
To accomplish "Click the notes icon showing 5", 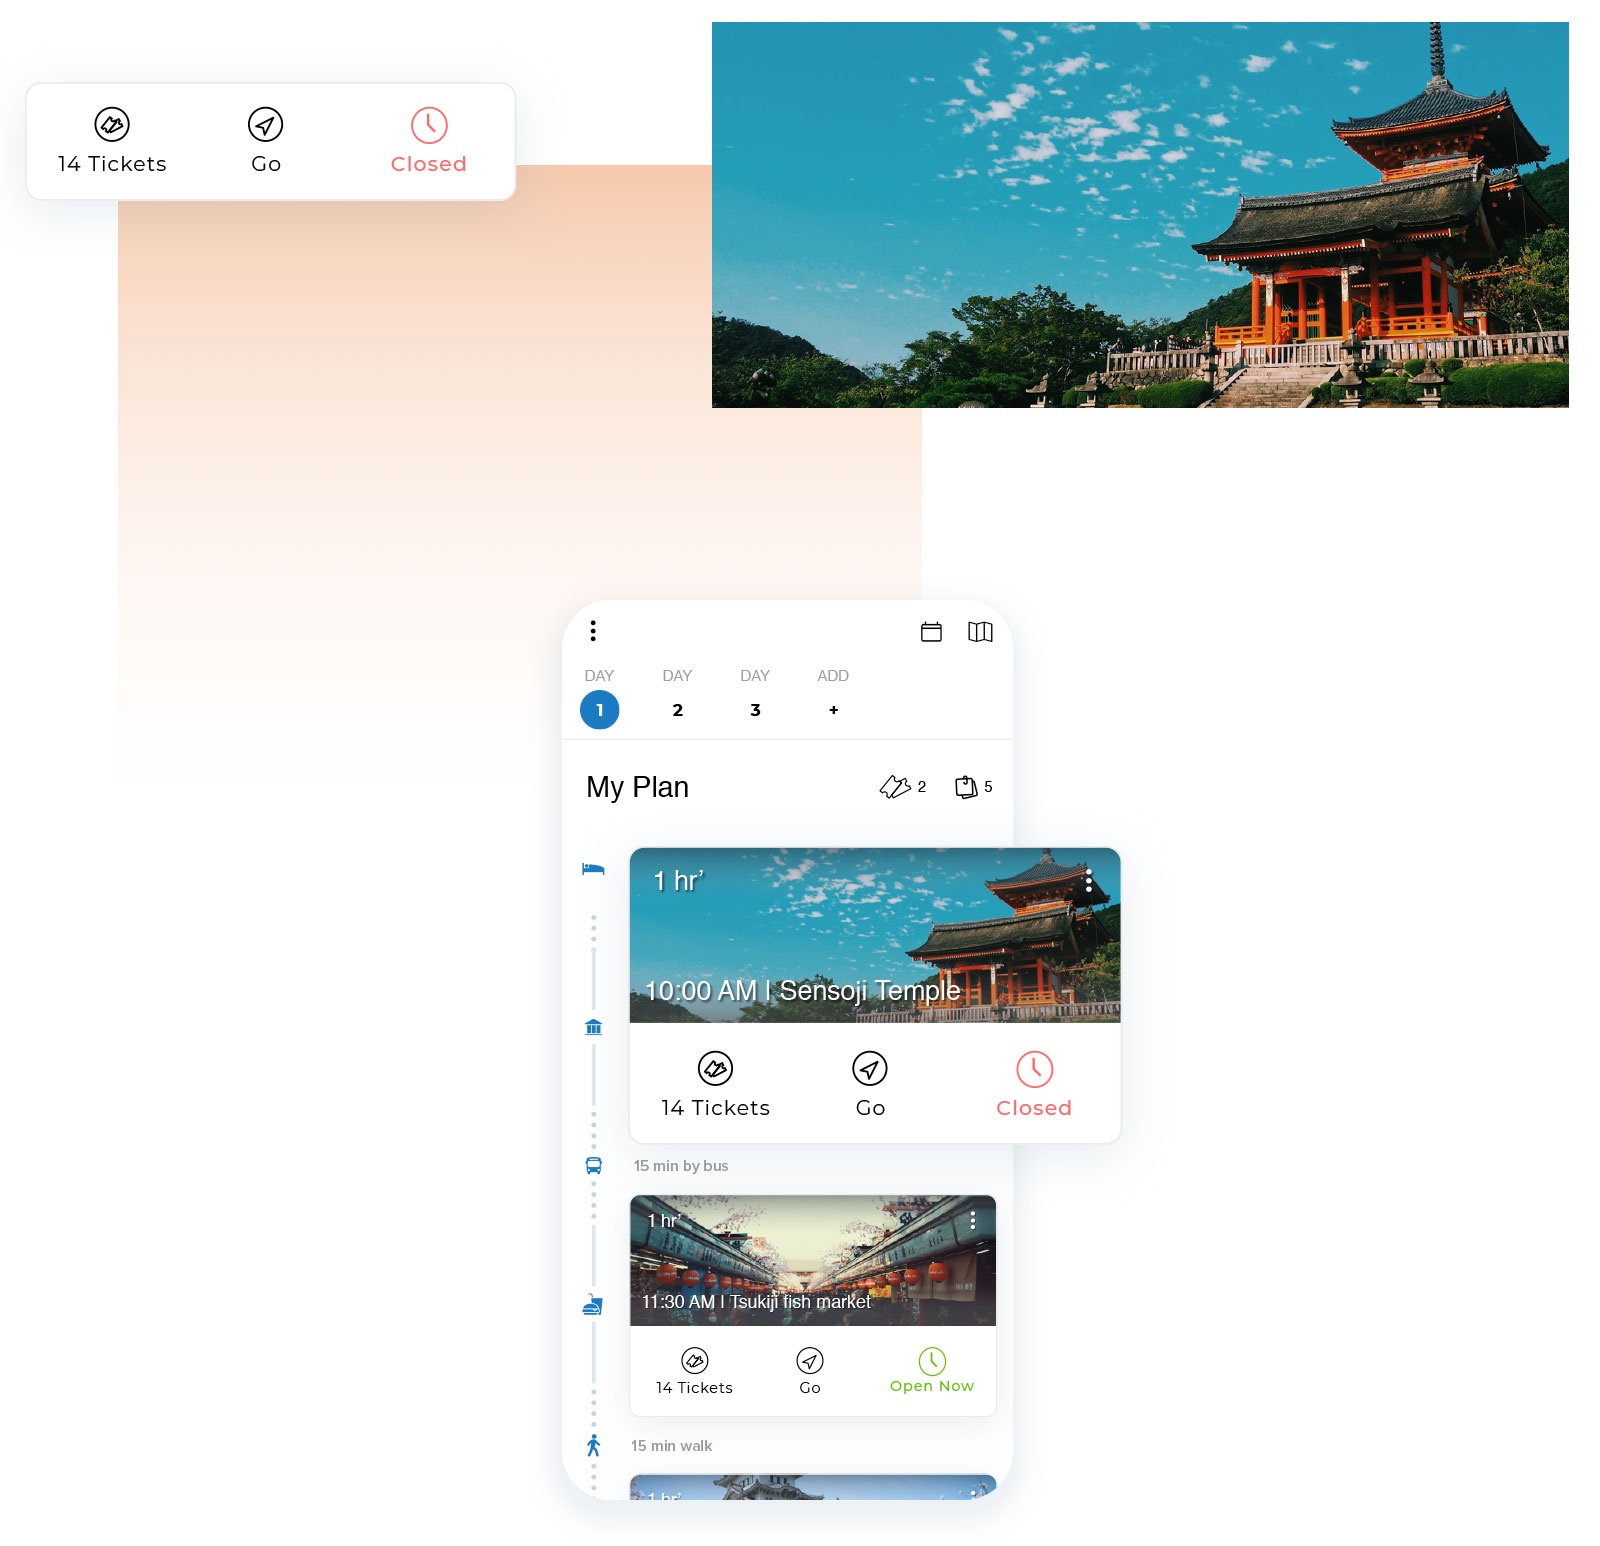I will [966, 787].
